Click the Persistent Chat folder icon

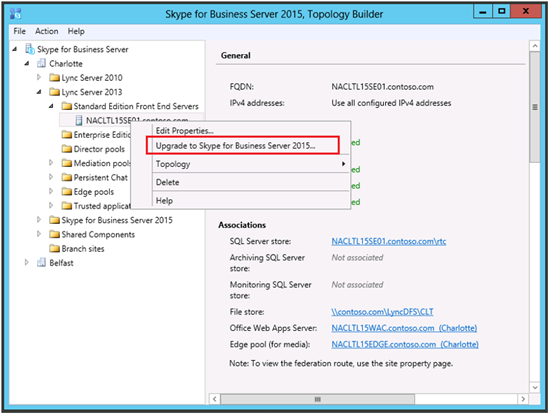pos(67,177)
